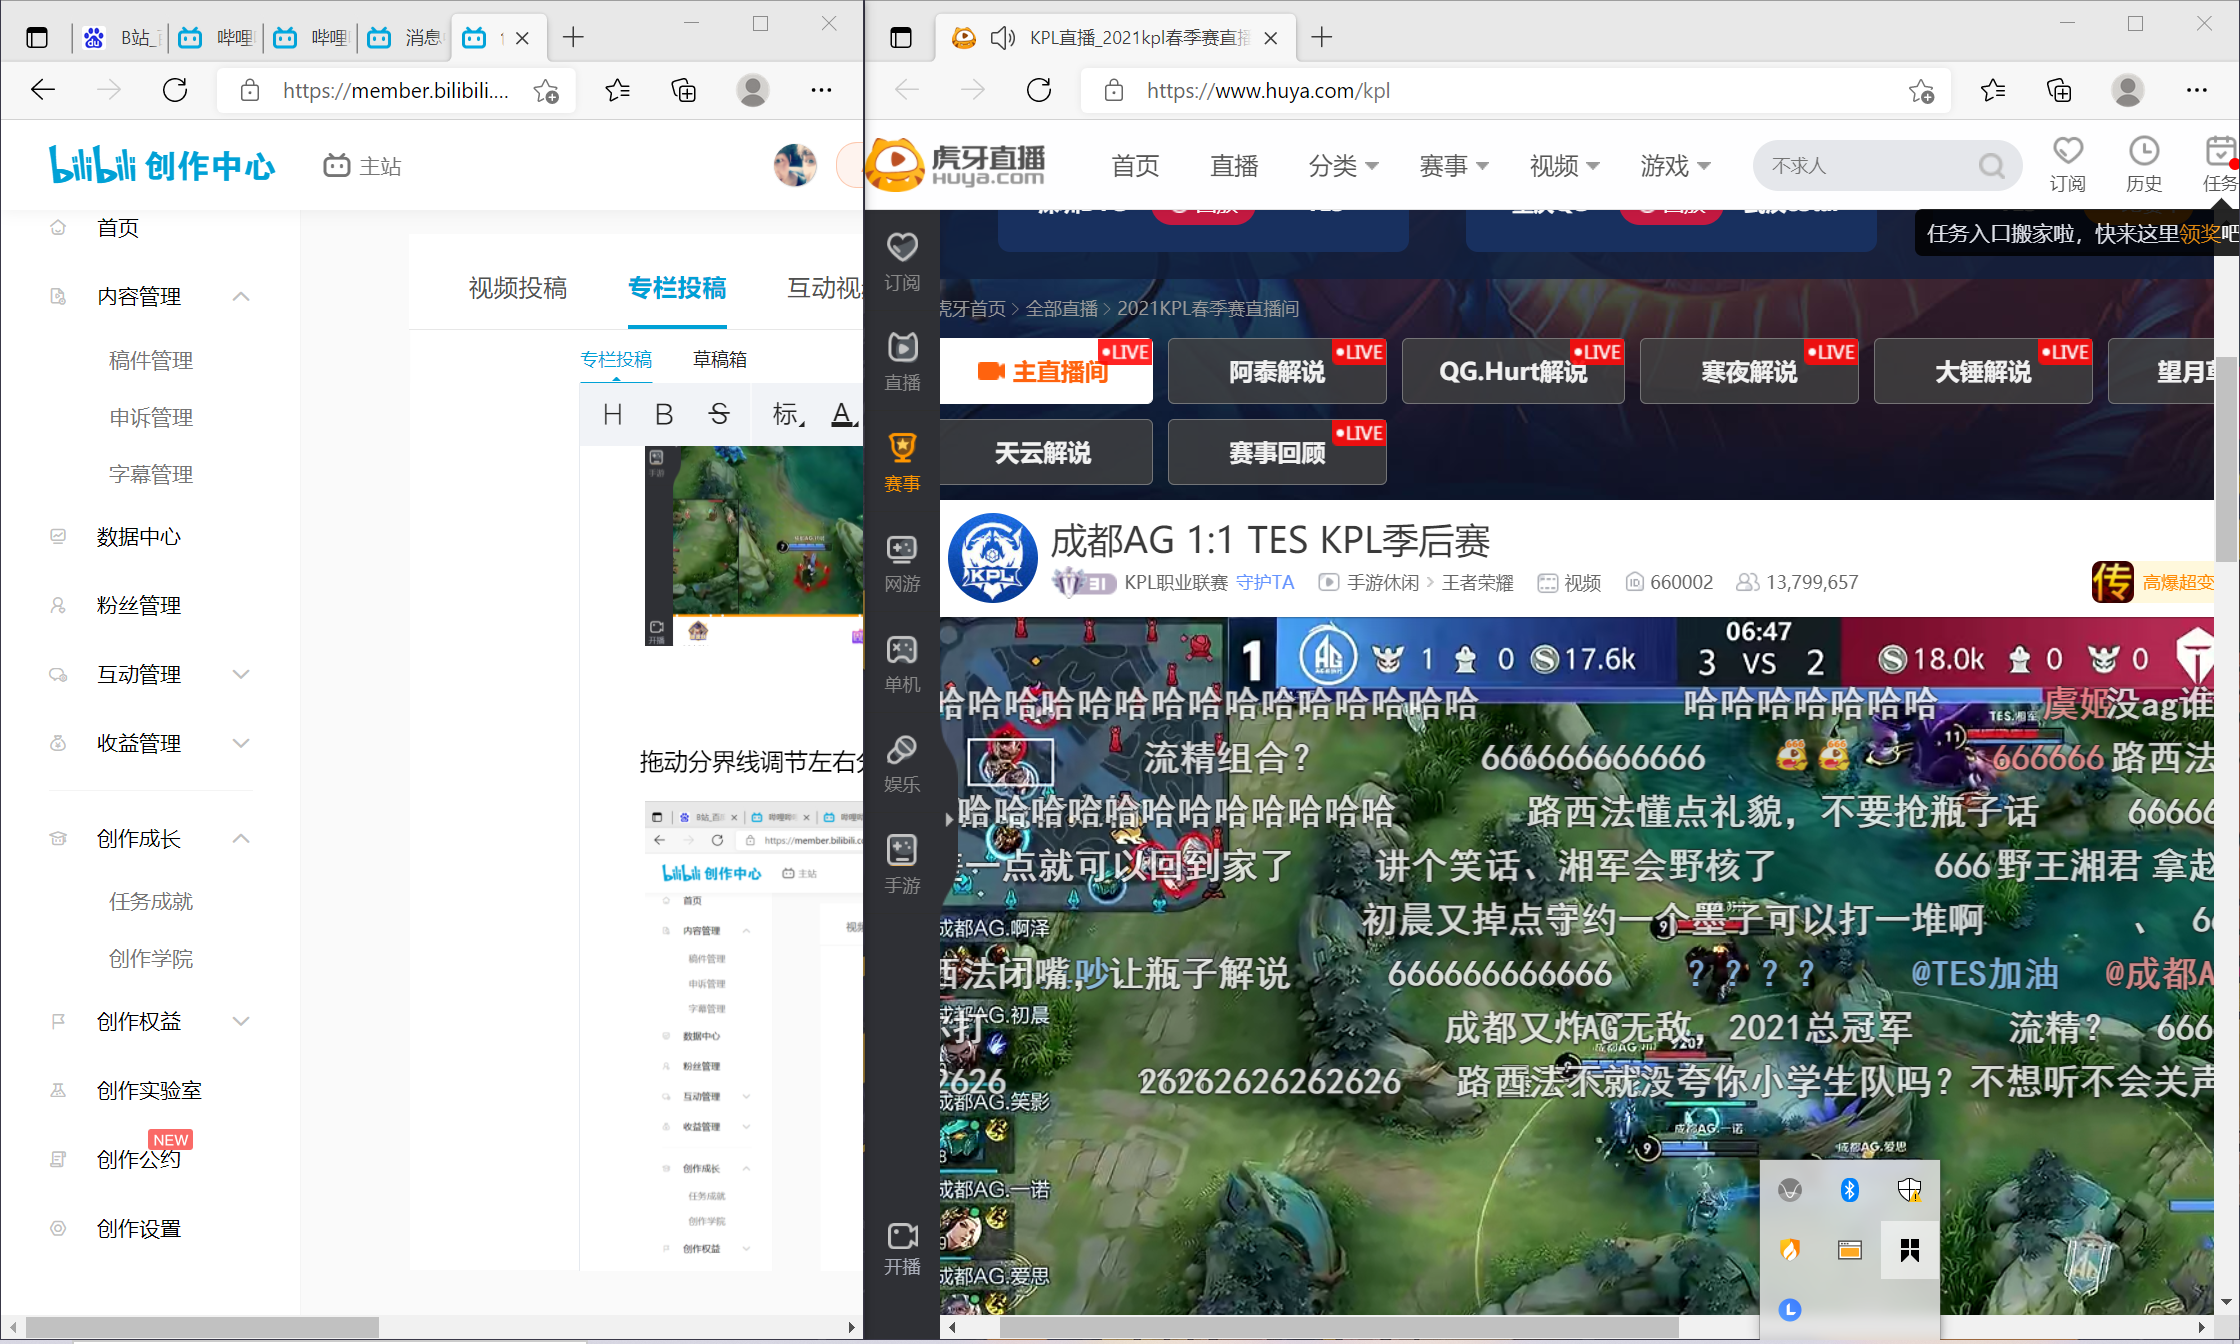This screenshot has height=1344, width=2240.
Task: Click the bilibili 创作中心 logo
Action: pyautogui.click(x=162, y=165)
